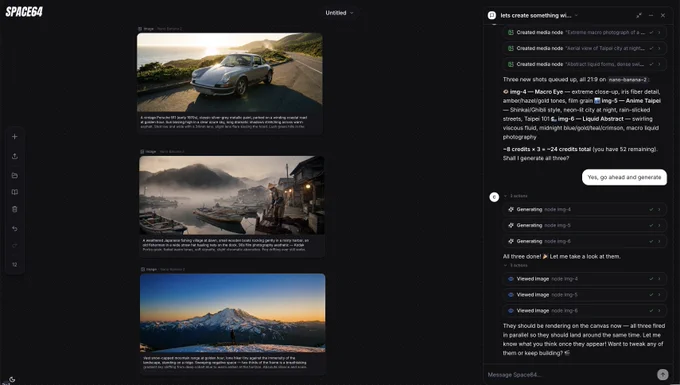680x385 pixels.
Task: Click the trash delete icon in left toolbar
Action: [x=15, y=209]
